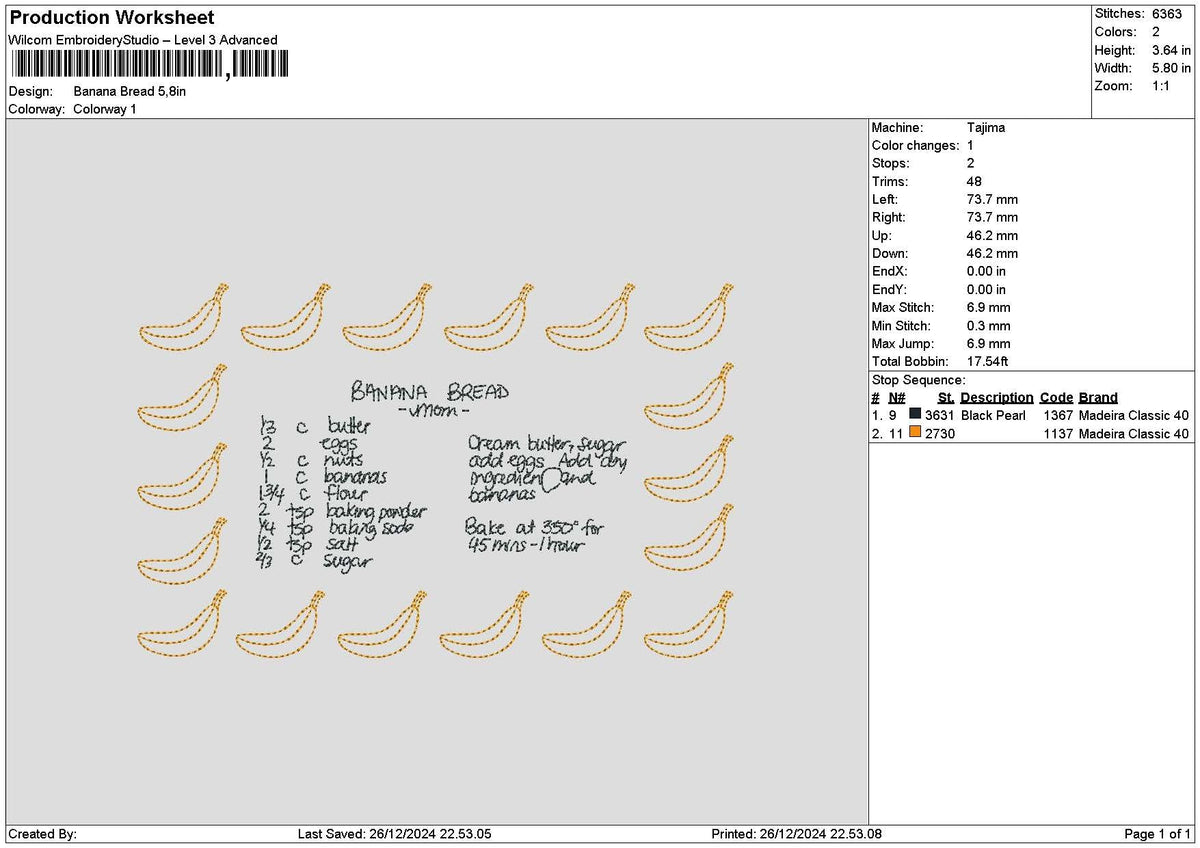This screenshot has height=848, width=1200.
Task: Click the Black Pearl thread color swatch
Action: click(x=916, y=414)
